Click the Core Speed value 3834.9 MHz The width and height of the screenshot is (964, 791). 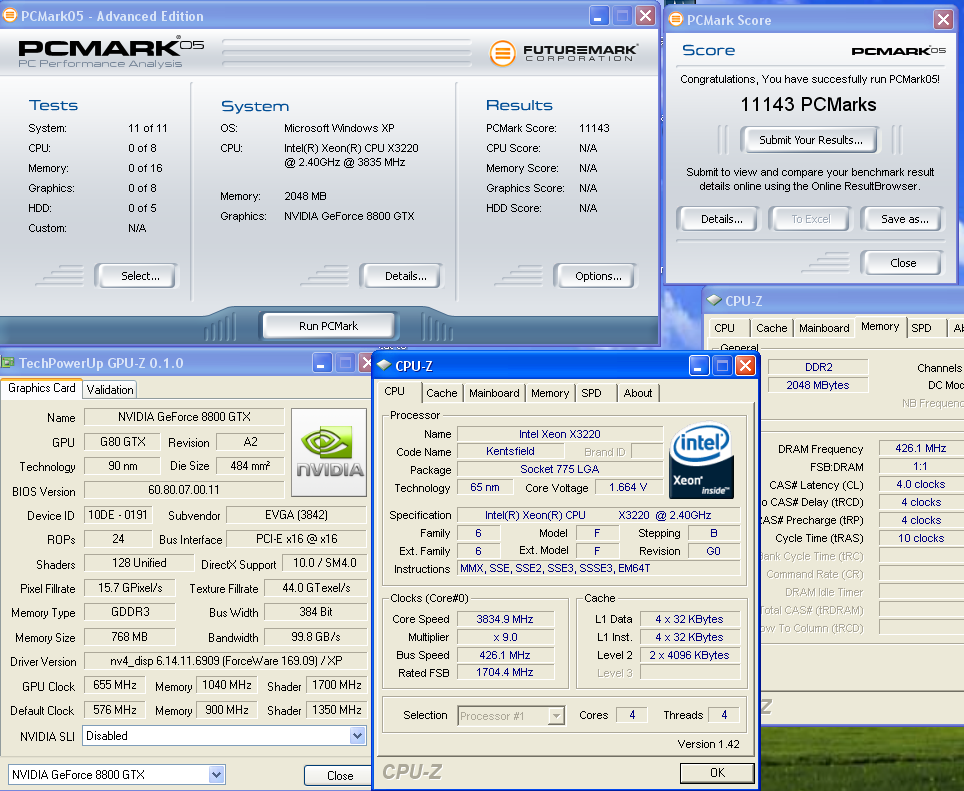coord(505,619)
